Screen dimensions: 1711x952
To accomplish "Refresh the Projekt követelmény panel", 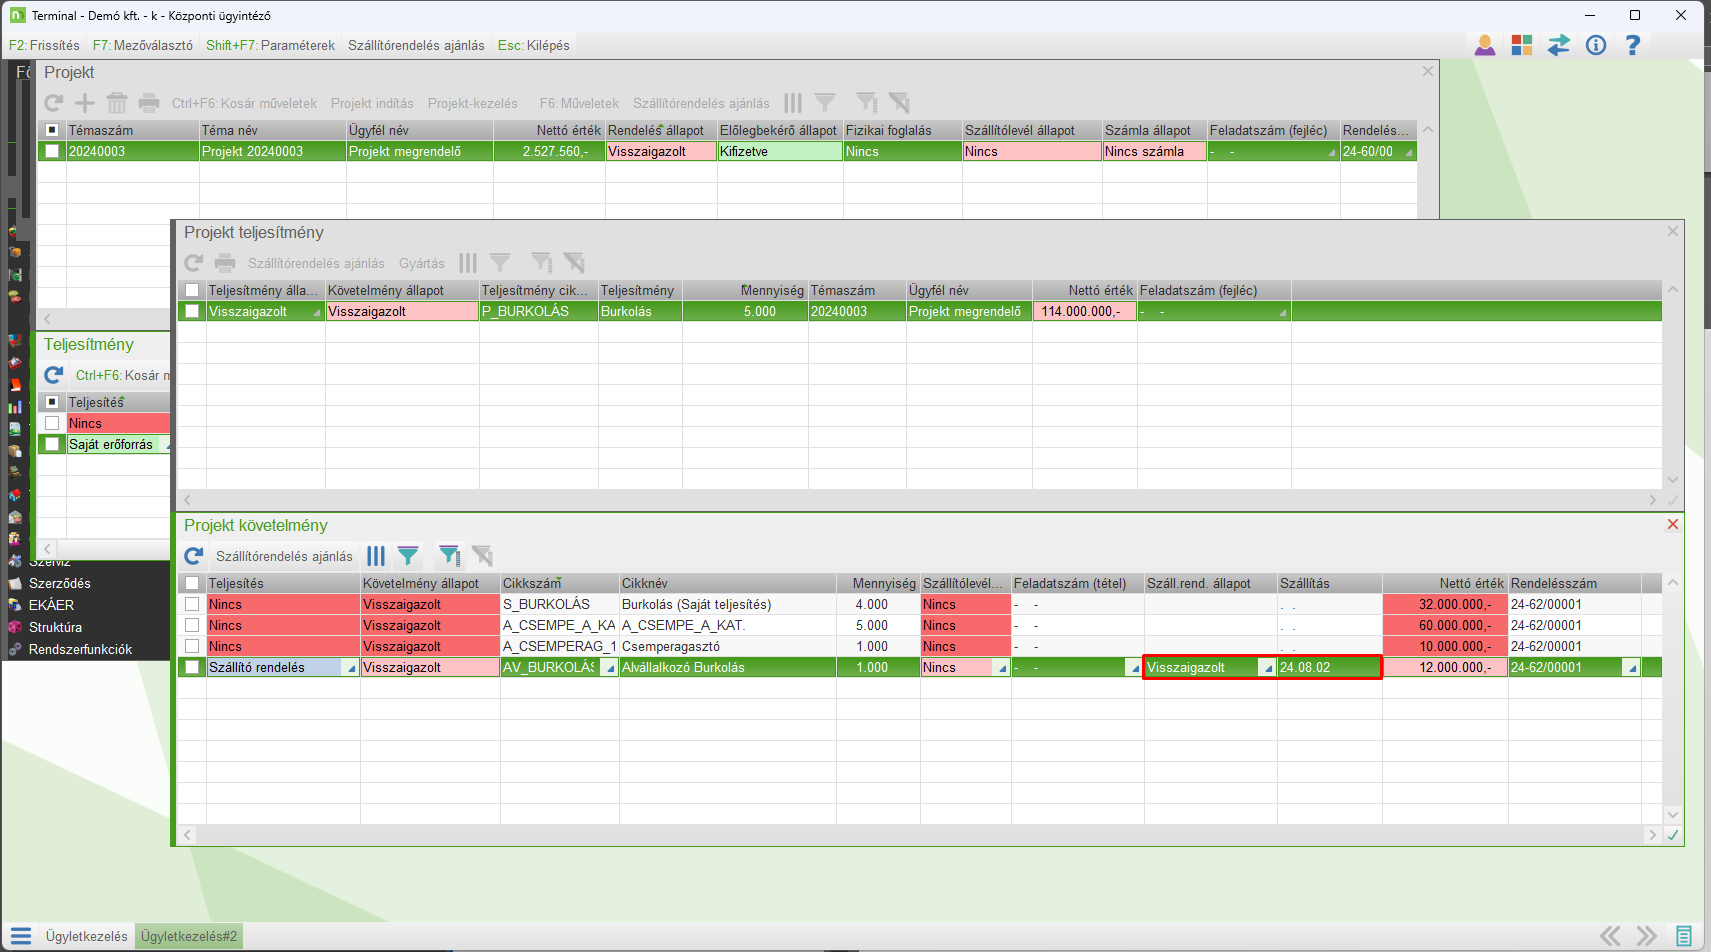I will 194,556.
